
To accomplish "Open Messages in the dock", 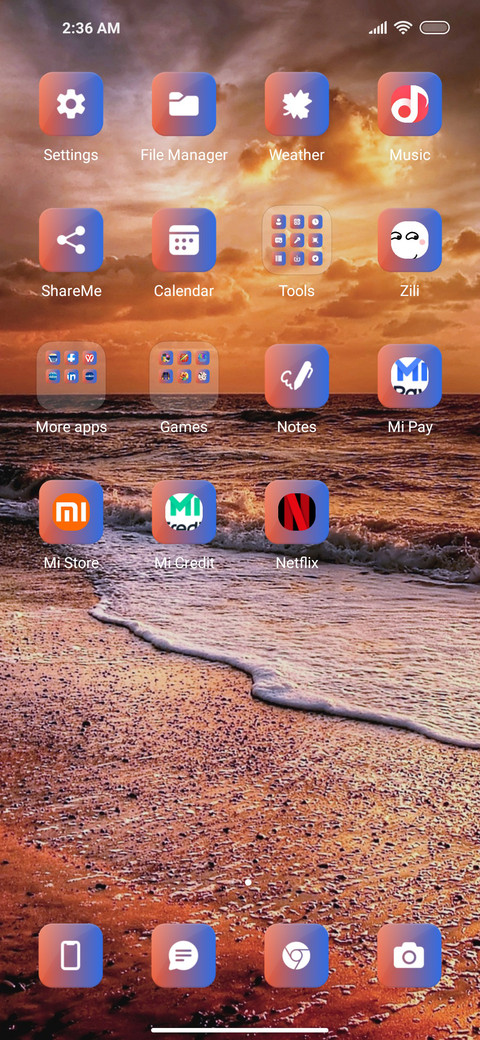I will [184, 956].
